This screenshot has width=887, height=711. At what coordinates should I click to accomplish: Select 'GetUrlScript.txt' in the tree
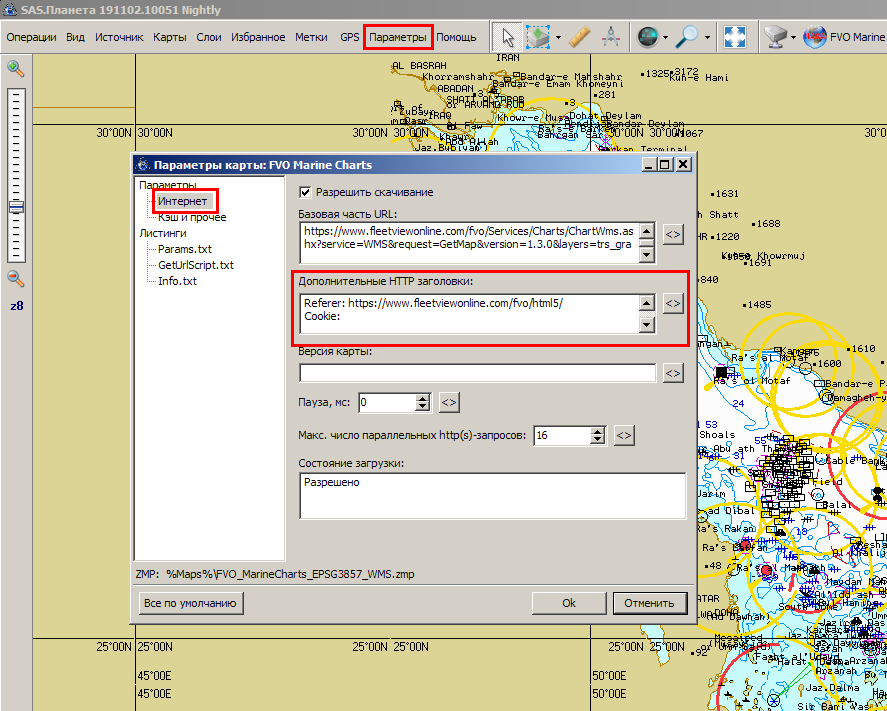(x=195, y=265)
